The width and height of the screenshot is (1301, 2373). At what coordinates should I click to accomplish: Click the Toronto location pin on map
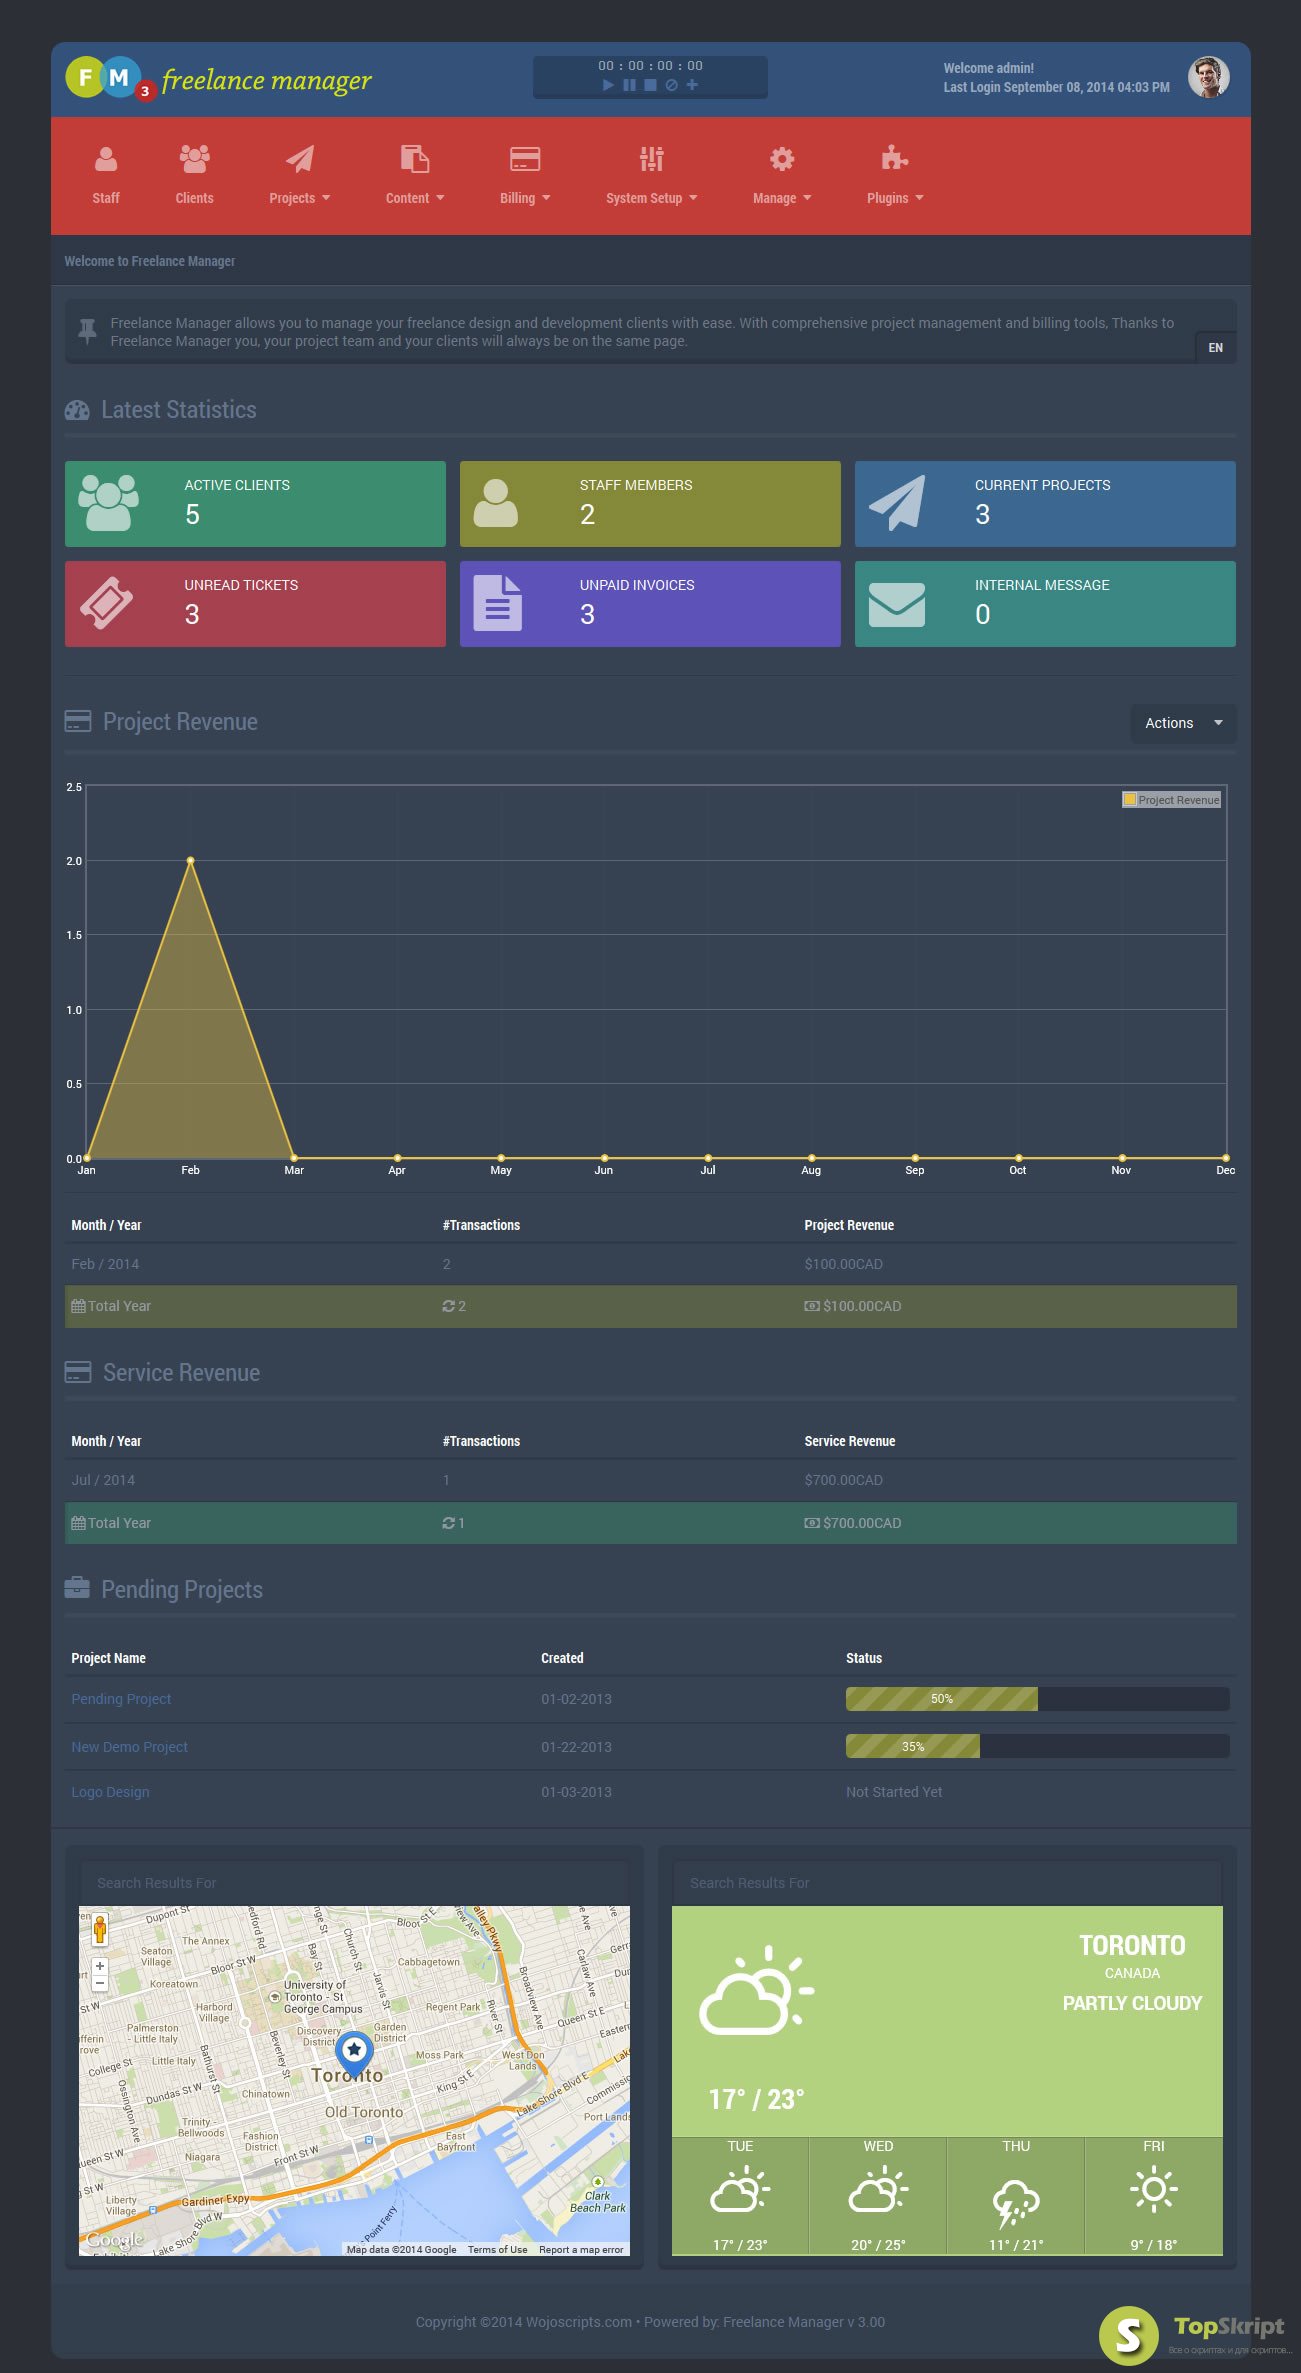point(354,2053)
